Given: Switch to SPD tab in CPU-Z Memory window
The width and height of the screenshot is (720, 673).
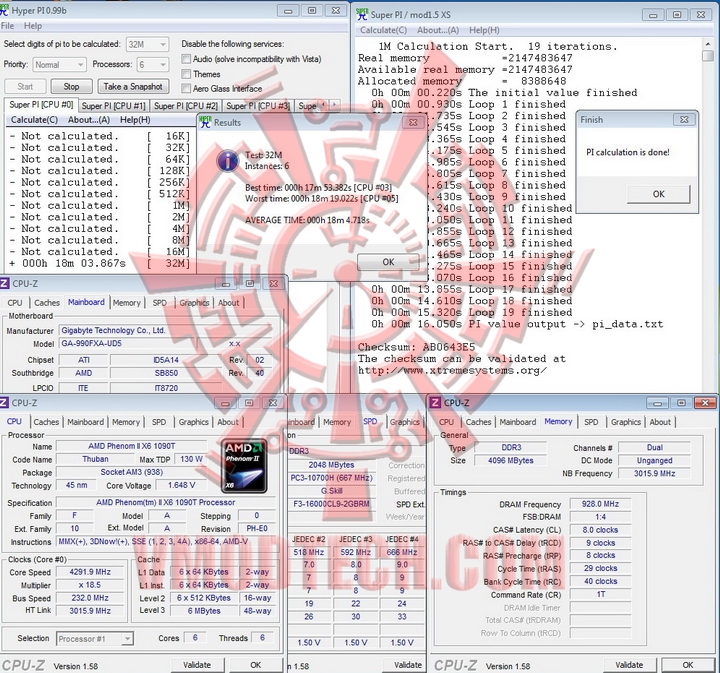Looking at the screenshot, I should (x=591, y=422).
